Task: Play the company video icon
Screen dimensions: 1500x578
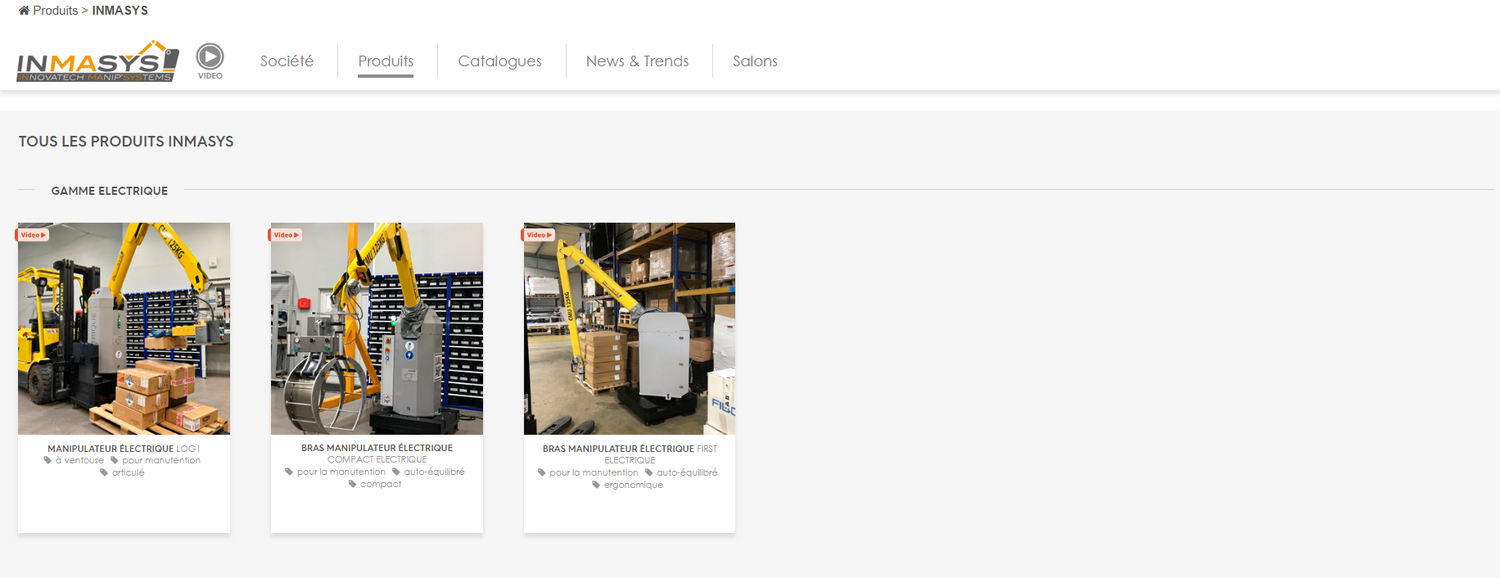Action: pyautogui.click(x=210, y=61)
